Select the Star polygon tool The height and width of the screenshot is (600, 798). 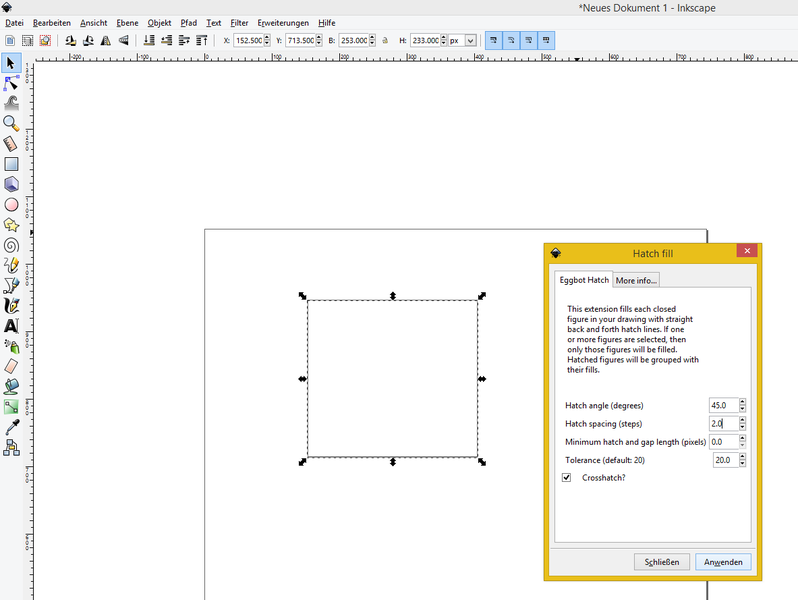click(x=11, y=225)
